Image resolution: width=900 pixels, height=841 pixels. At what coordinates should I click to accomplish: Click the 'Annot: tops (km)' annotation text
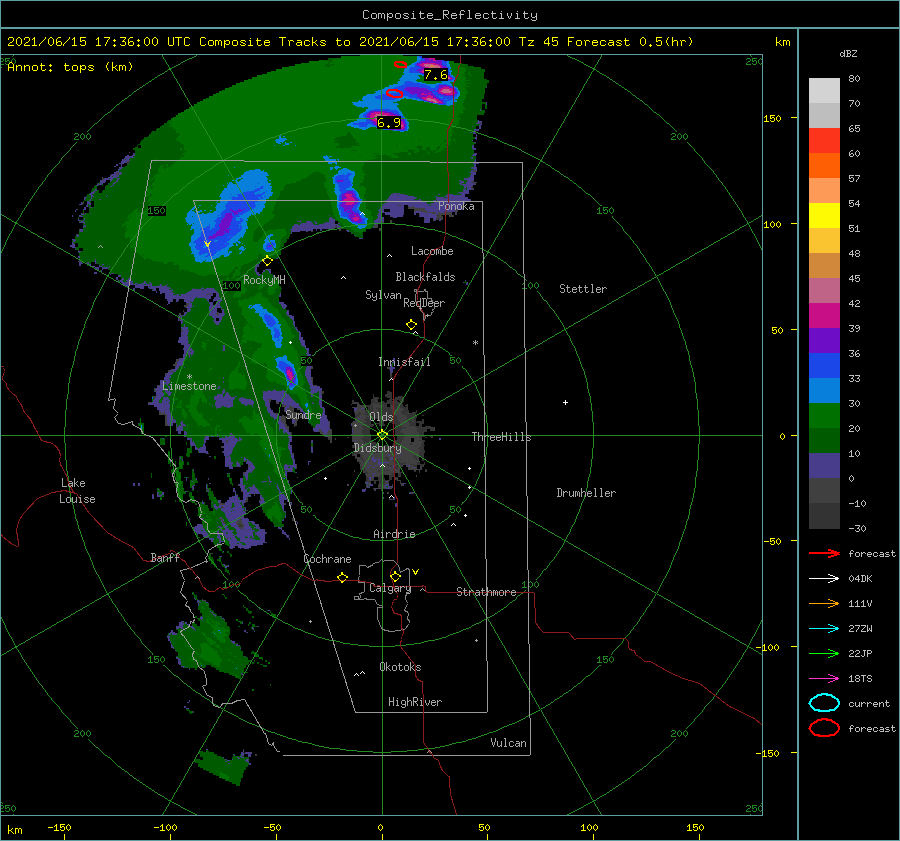[70, 67]
